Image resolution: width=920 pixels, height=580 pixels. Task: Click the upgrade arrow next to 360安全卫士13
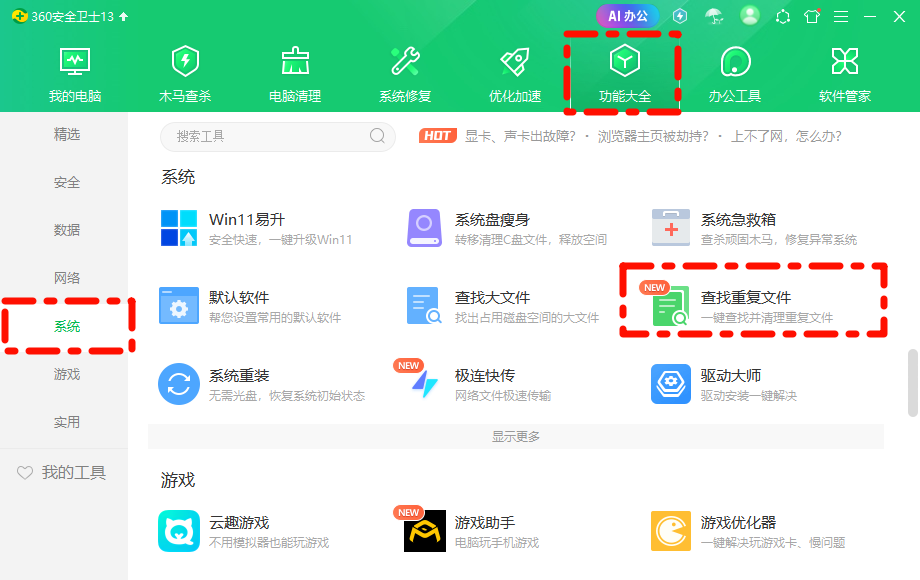coord(123,16)
